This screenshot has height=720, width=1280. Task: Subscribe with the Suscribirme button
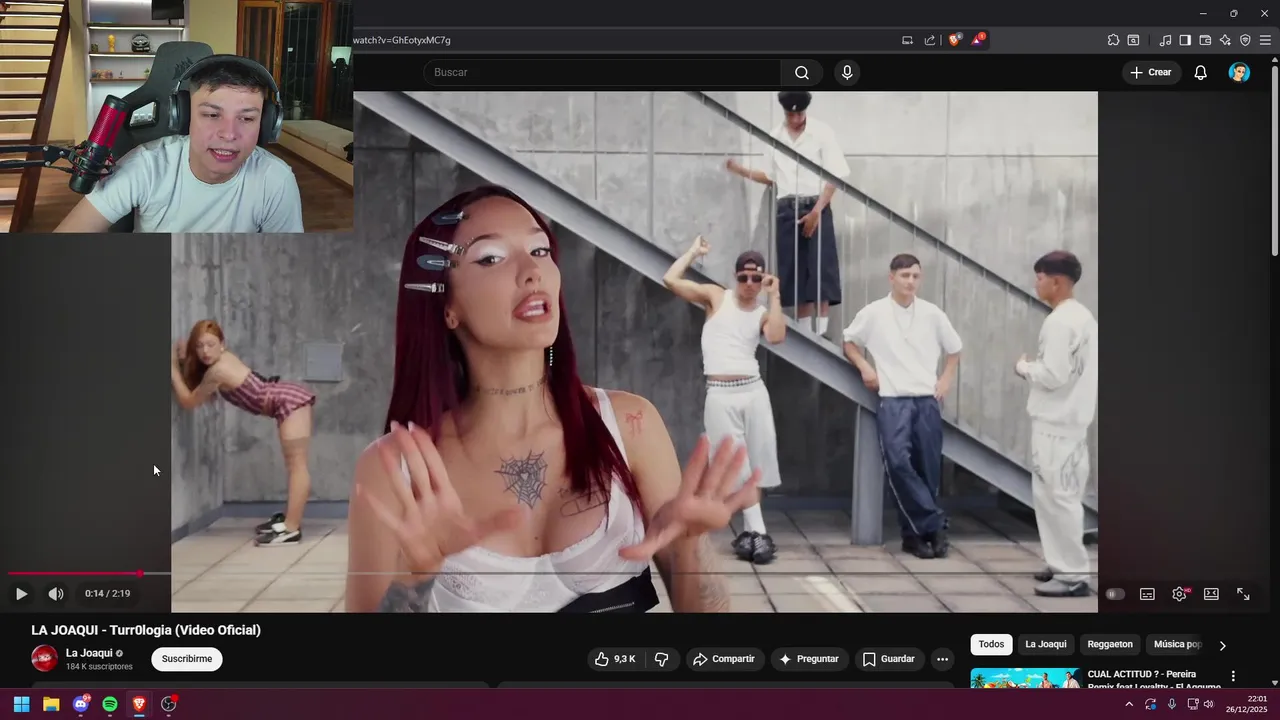coord(187,659)
